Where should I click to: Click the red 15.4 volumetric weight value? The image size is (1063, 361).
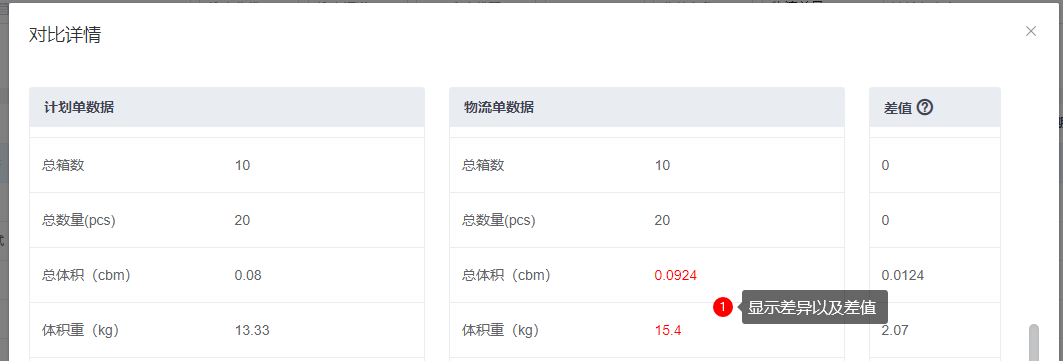pos(668,331)
